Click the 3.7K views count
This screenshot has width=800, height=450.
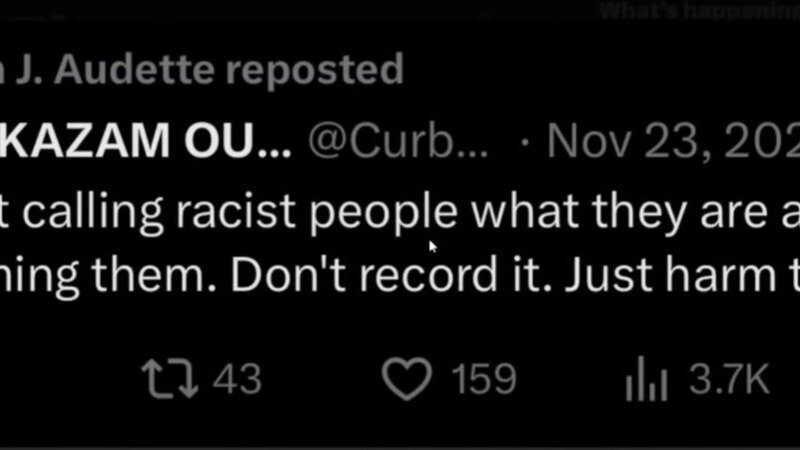pos(726,380)
